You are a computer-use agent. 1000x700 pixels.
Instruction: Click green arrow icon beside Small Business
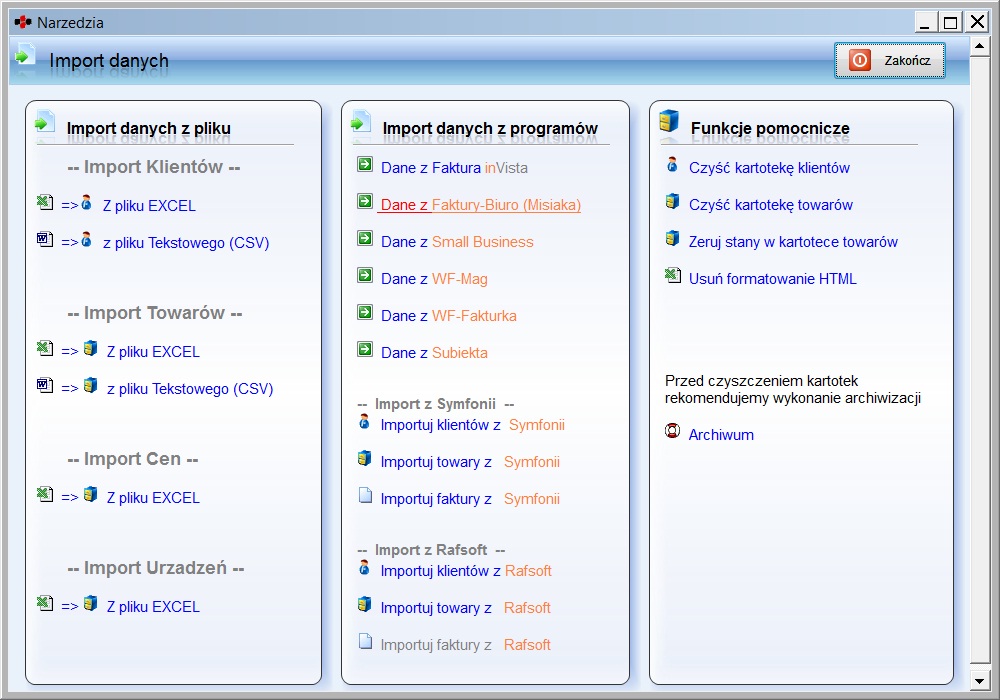(x=365, y=238)
